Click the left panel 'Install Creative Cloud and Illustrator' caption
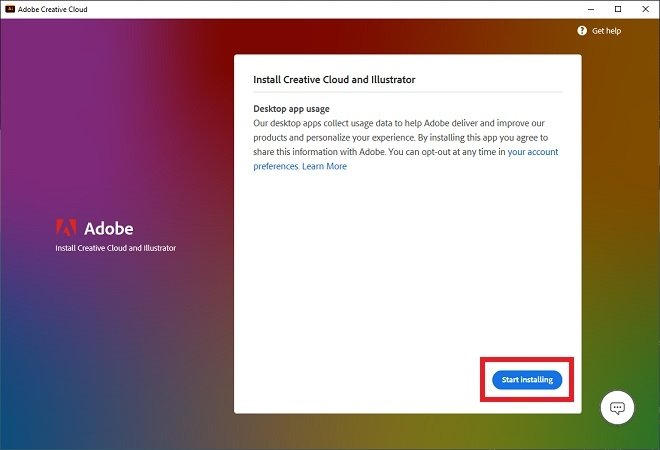The height and width of the screenshot is (450, 660). 116,248
